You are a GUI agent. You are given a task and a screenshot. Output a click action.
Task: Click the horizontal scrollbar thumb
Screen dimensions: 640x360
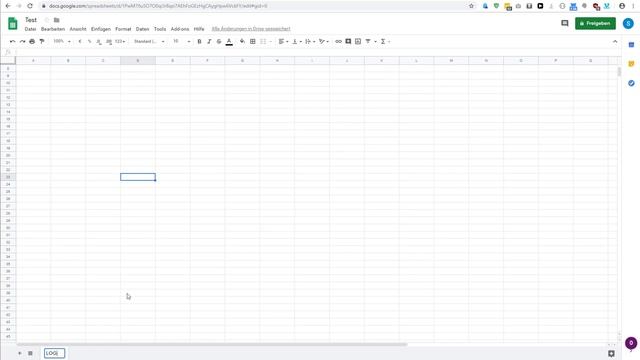[x=212, y=344]
